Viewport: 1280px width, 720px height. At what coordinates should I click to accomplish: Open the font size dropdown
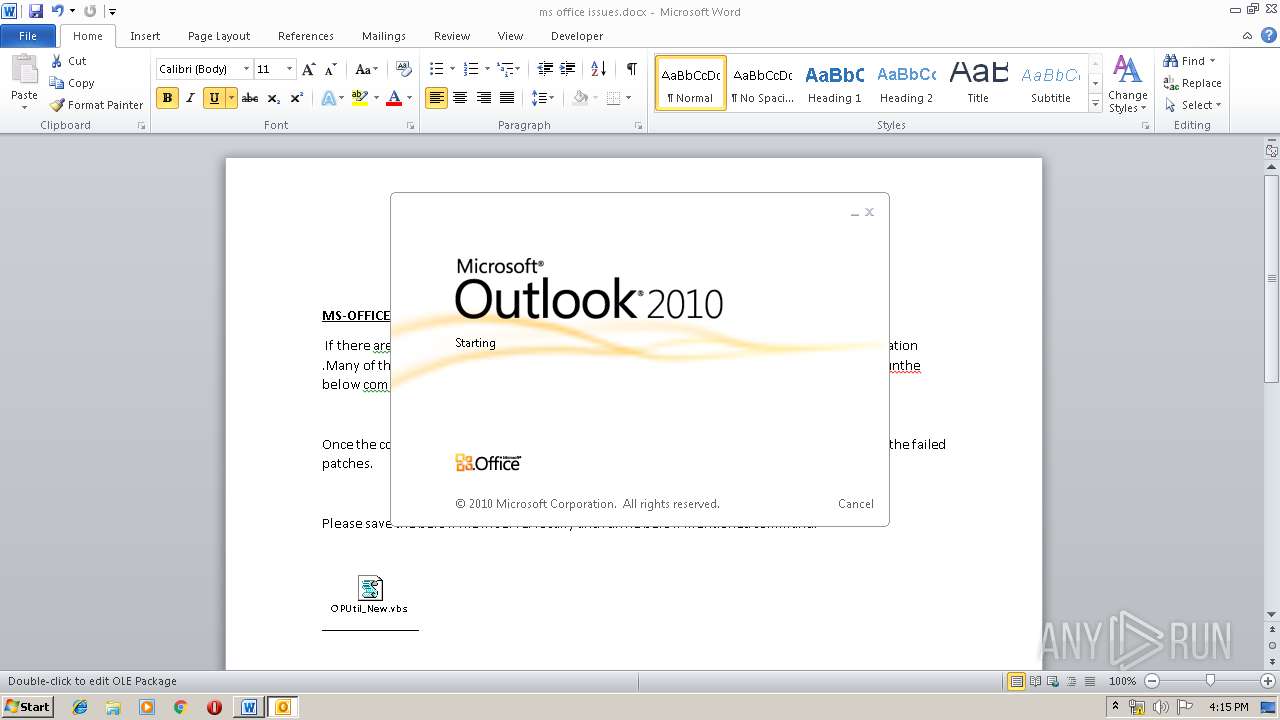click(290, 69)
